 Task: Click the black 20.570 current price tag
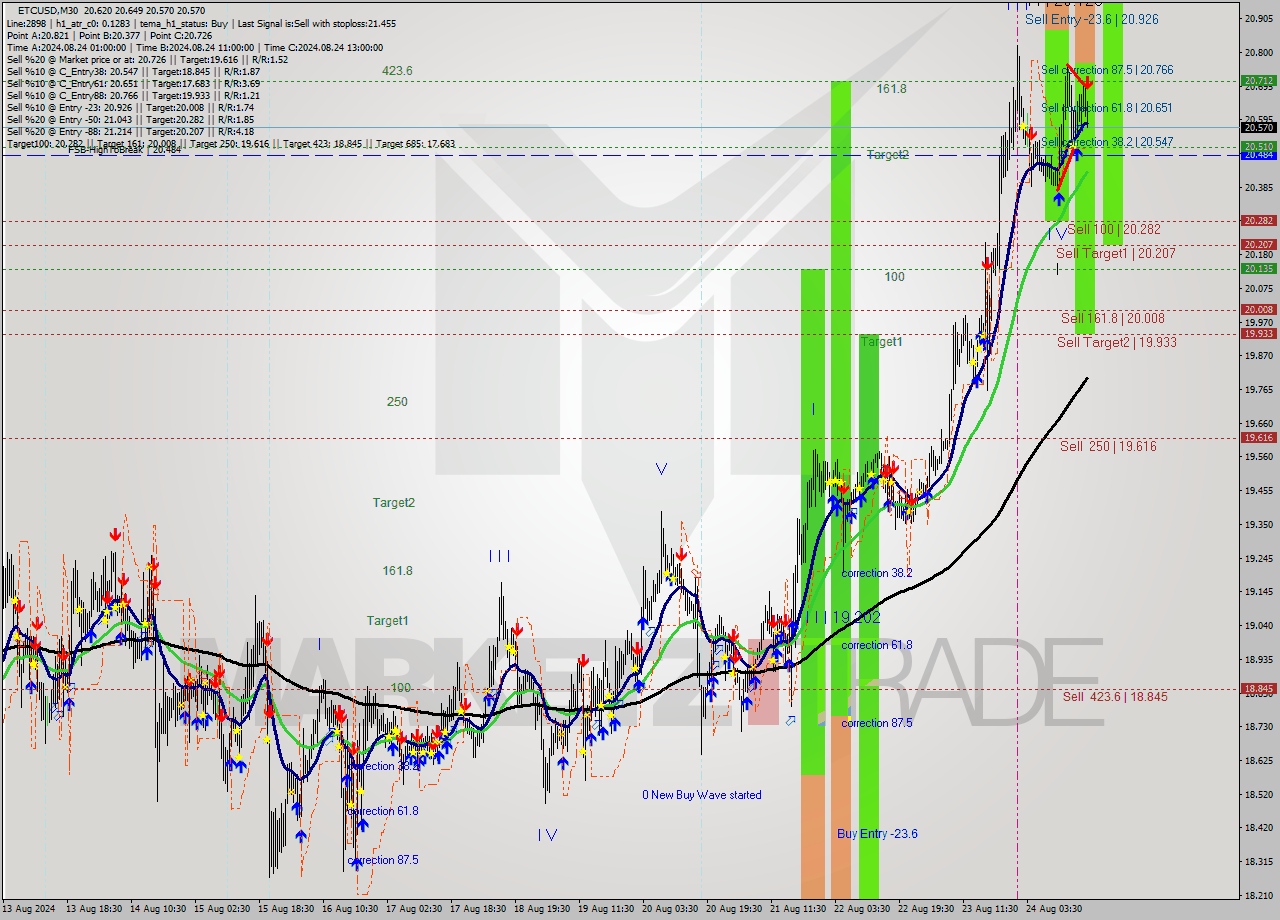1257,127
